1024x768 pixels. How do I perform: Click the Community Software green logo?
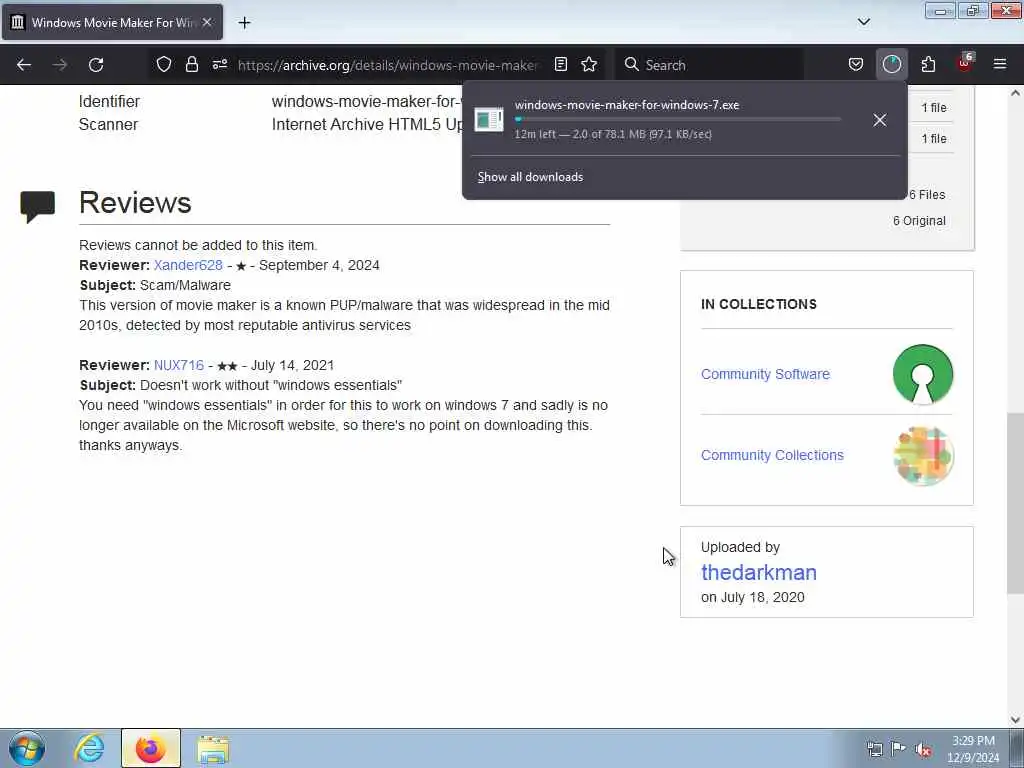(923, 374)
